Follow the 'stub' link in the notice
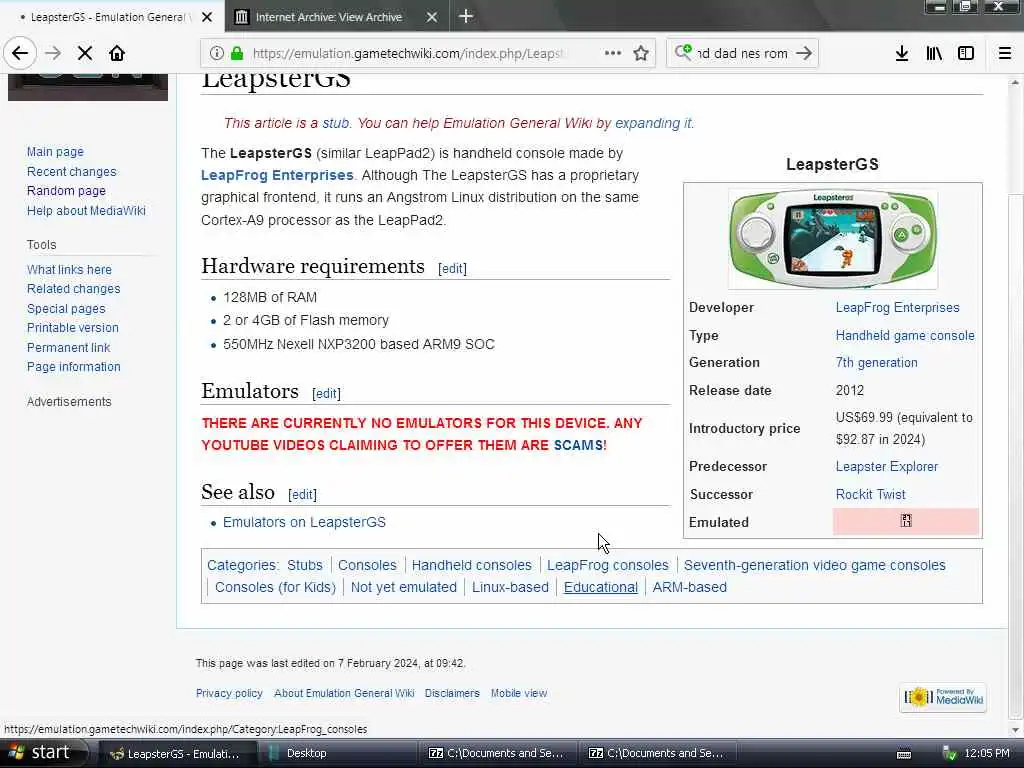Image resolution: width=1024 pixels, height=768 pixels. pos(336,123)
